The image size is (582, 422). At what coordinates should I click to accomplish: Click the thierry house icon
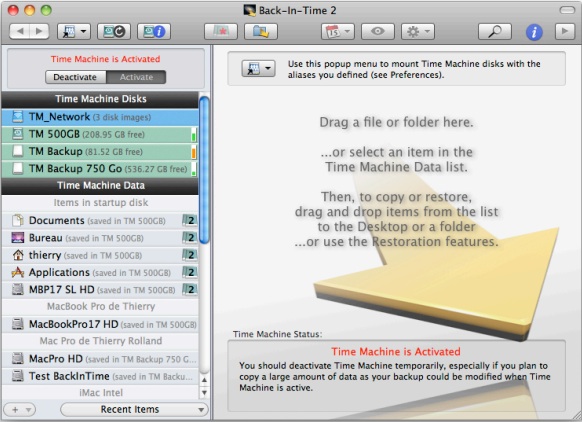[17, 255]
